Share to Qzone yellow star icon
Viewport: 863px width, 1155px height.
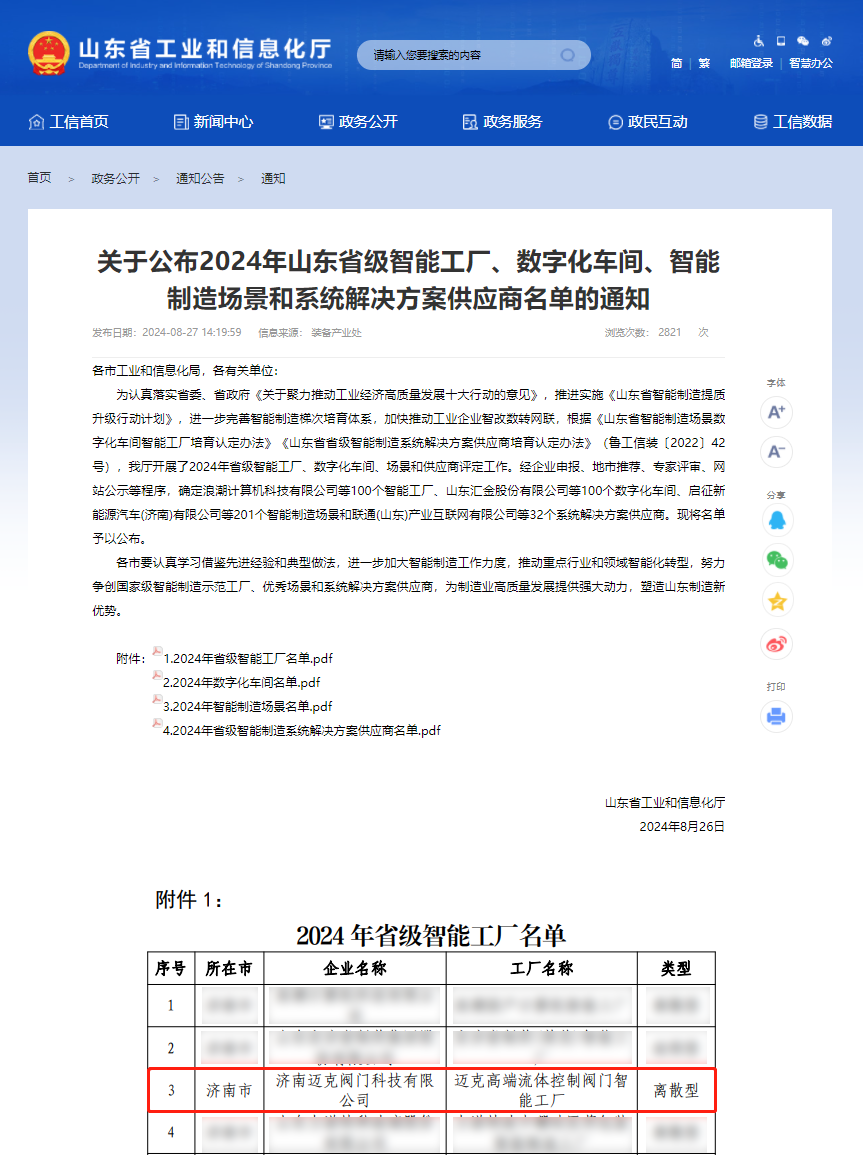pyautogui.click(x=776, y=601)
